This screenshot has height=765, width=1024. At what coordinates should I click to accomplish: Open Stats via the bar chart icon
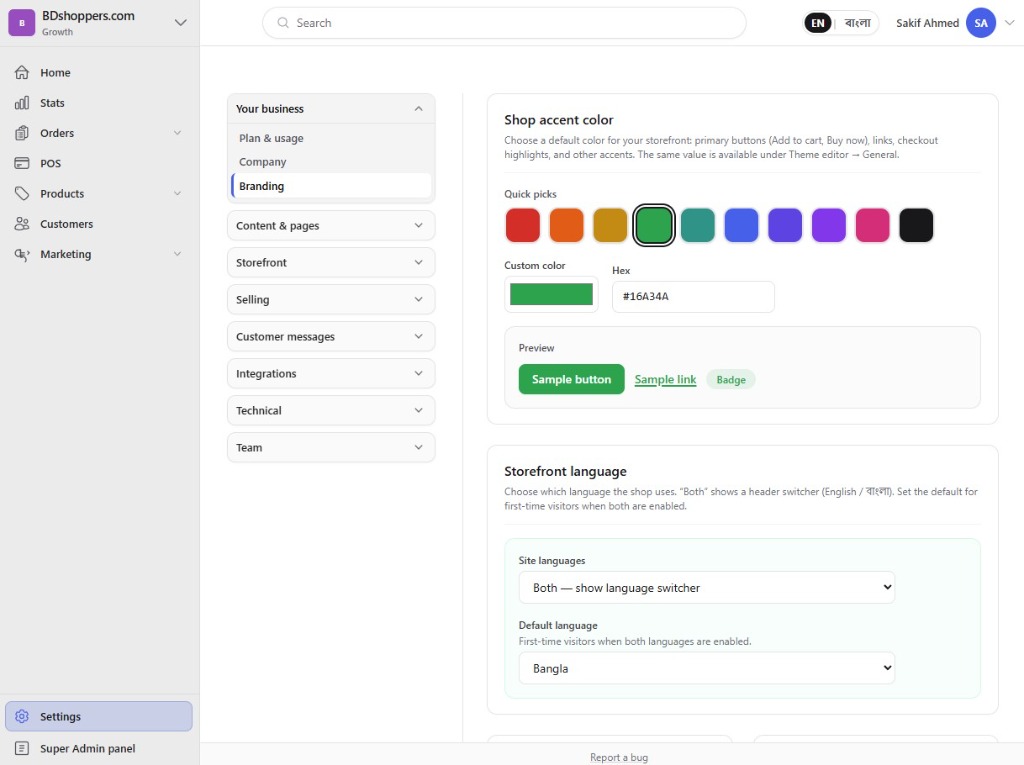(x=22, y=103)
